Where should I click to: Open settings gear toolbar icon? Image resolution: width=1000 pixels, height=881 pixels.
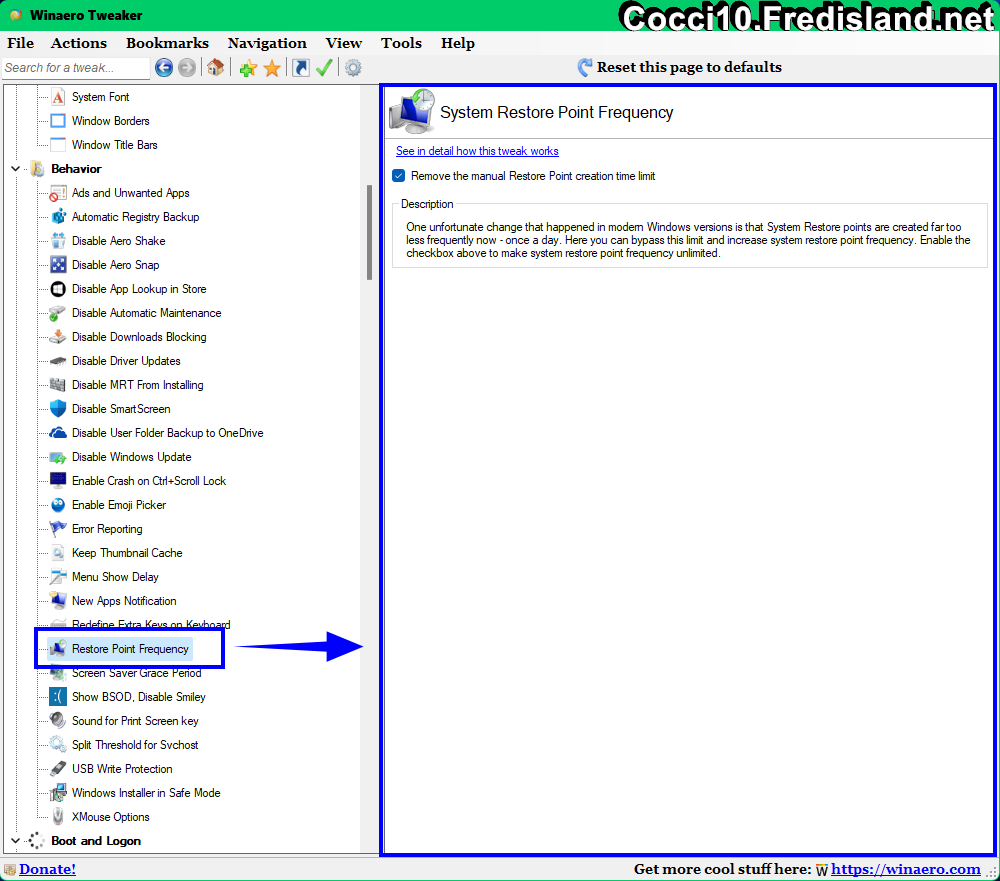point(353,68)
